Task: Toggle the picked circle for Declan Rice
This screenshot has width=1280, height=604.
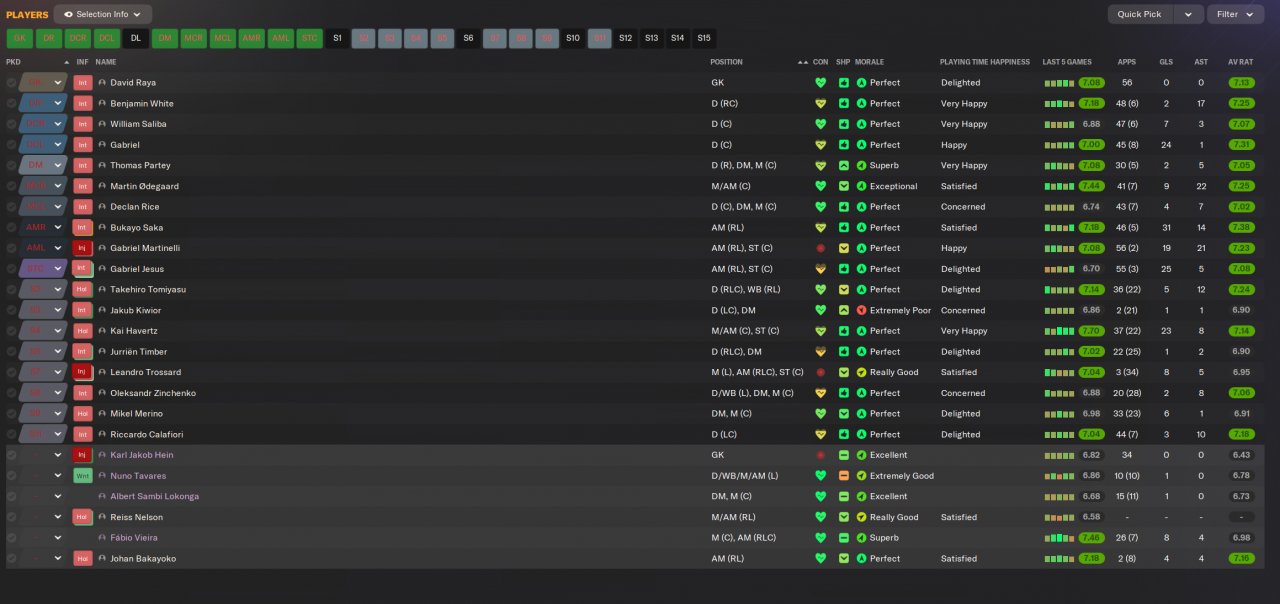Action: [11, 207]
